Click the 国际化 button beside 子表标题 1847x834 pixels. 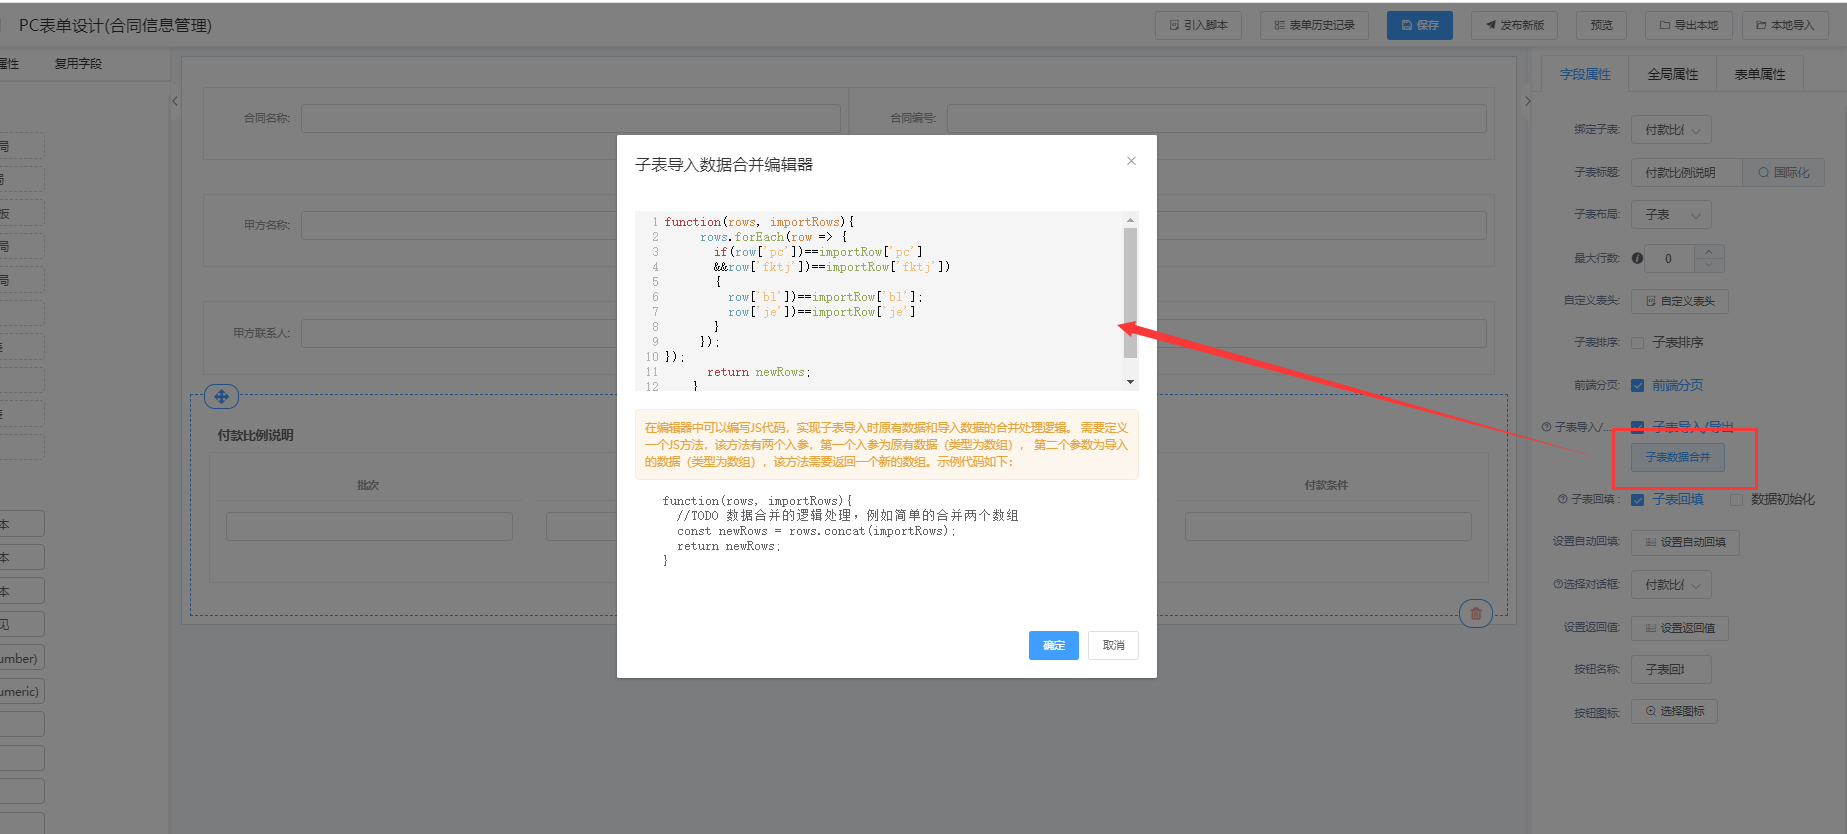pyautogui.click(x=1783, y=172)
